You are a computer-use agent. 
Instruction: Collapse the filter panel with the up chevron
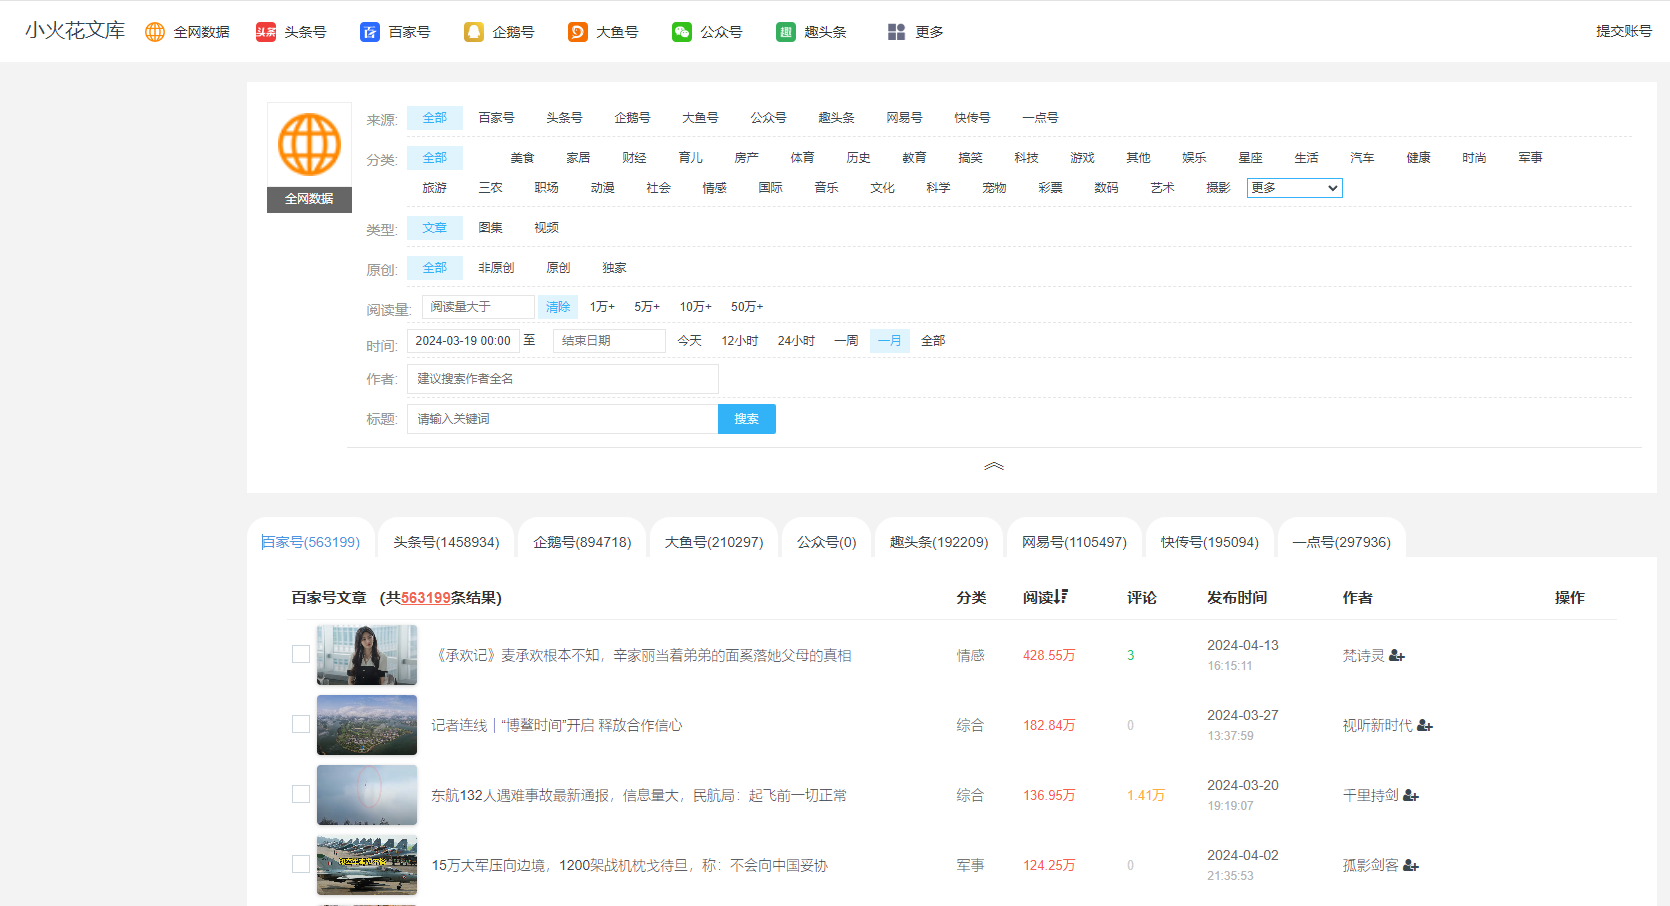point(994,466)
